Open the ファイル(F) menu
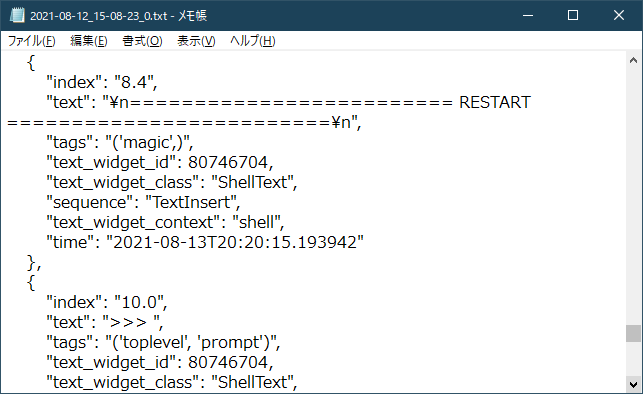 click(32, 41)
